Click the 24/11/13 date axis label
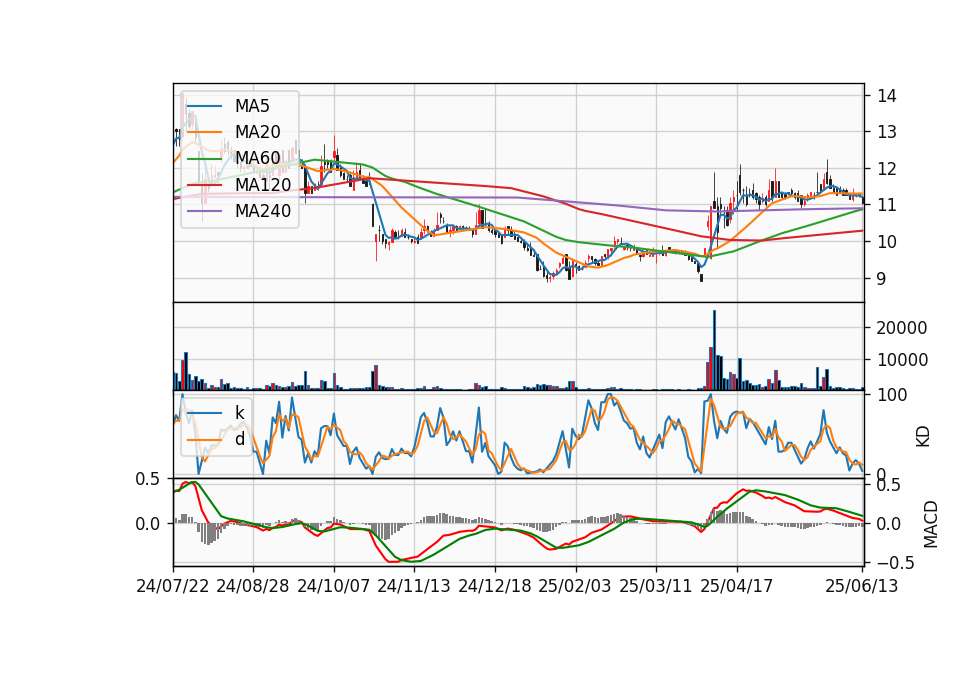Screen dimensions: 960x690 point(414,586)
